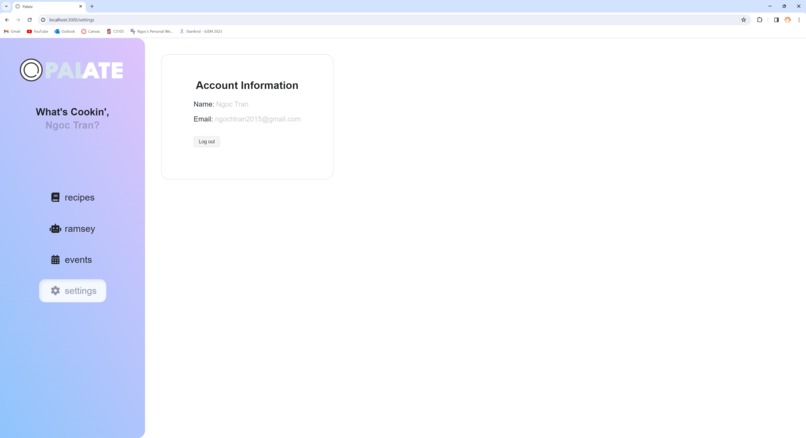806x438 pixels.
Task: Click the localhost:3000/settings address bar
Action: 393,20
